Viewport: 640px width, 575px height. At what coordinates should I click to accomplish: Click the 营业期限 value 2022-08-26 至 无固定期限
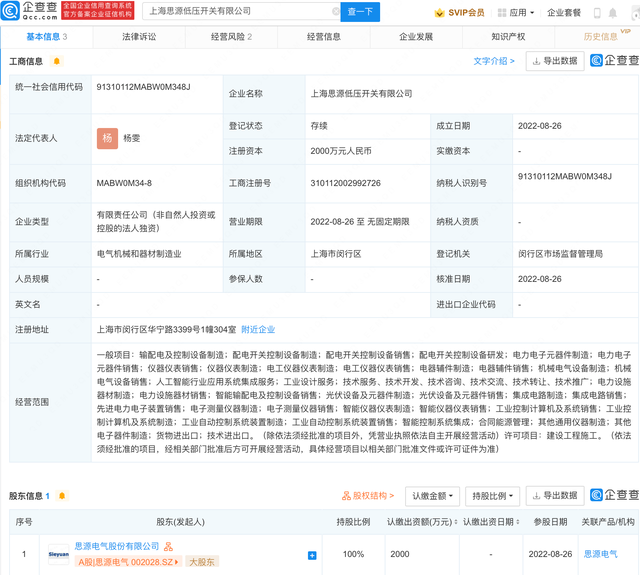click(x=360, y=222)
